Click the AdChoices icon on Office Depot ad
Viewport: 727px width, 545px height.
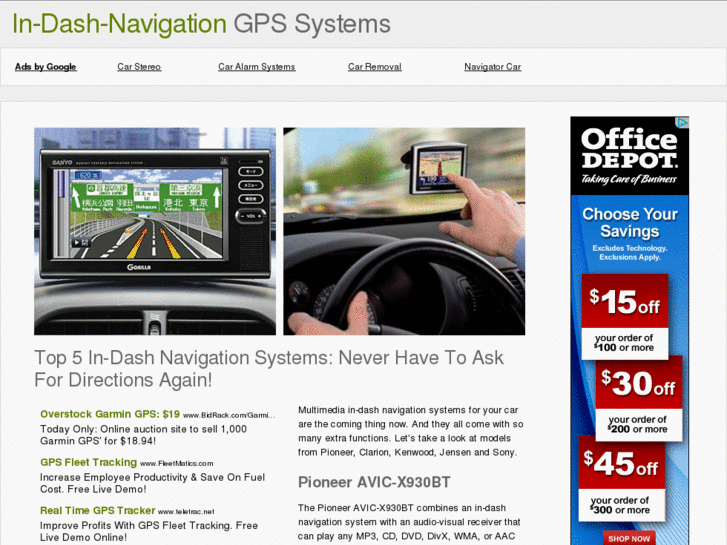pos(682,122)
